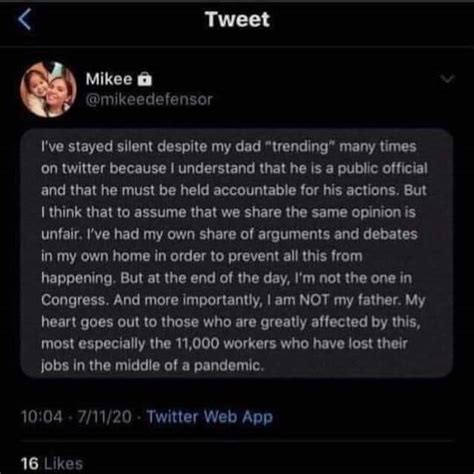
Task: Open Mikee's profile picture
Action: (48, 90)
